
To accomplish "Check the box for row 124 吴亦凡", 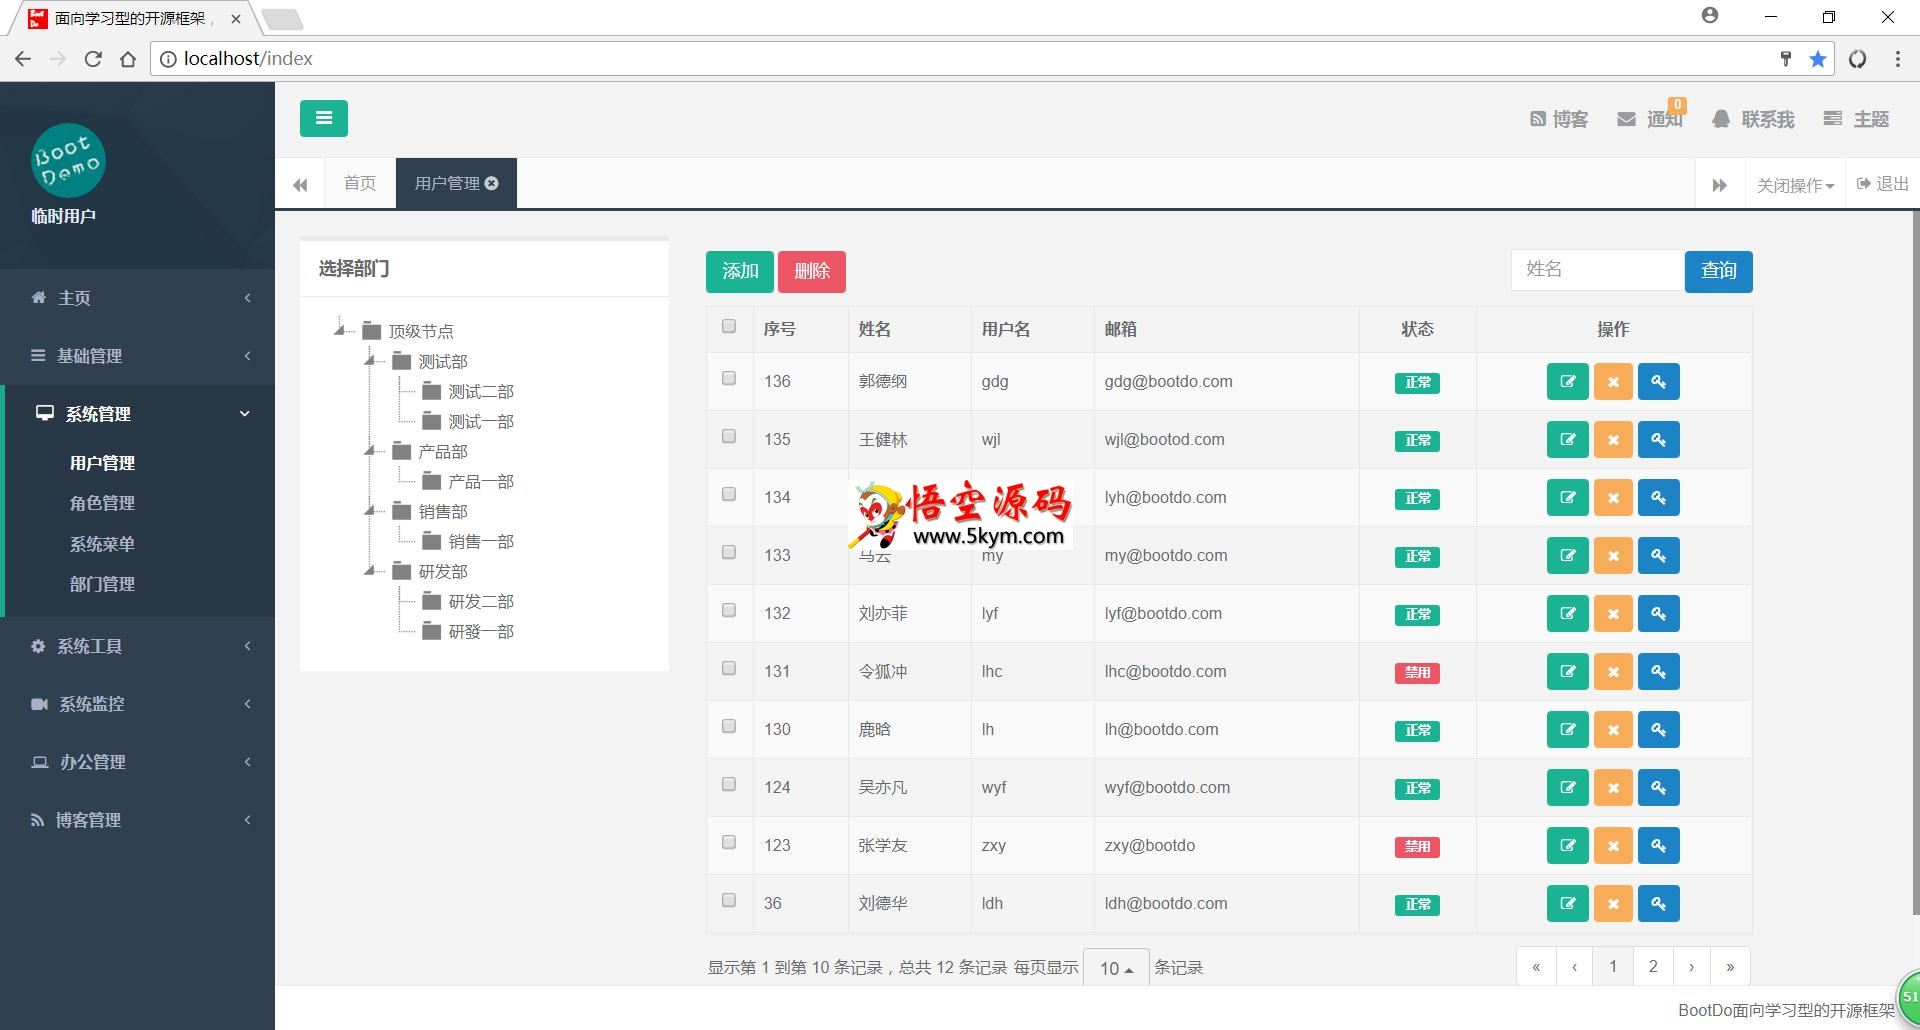I will (x=729, y=784).
